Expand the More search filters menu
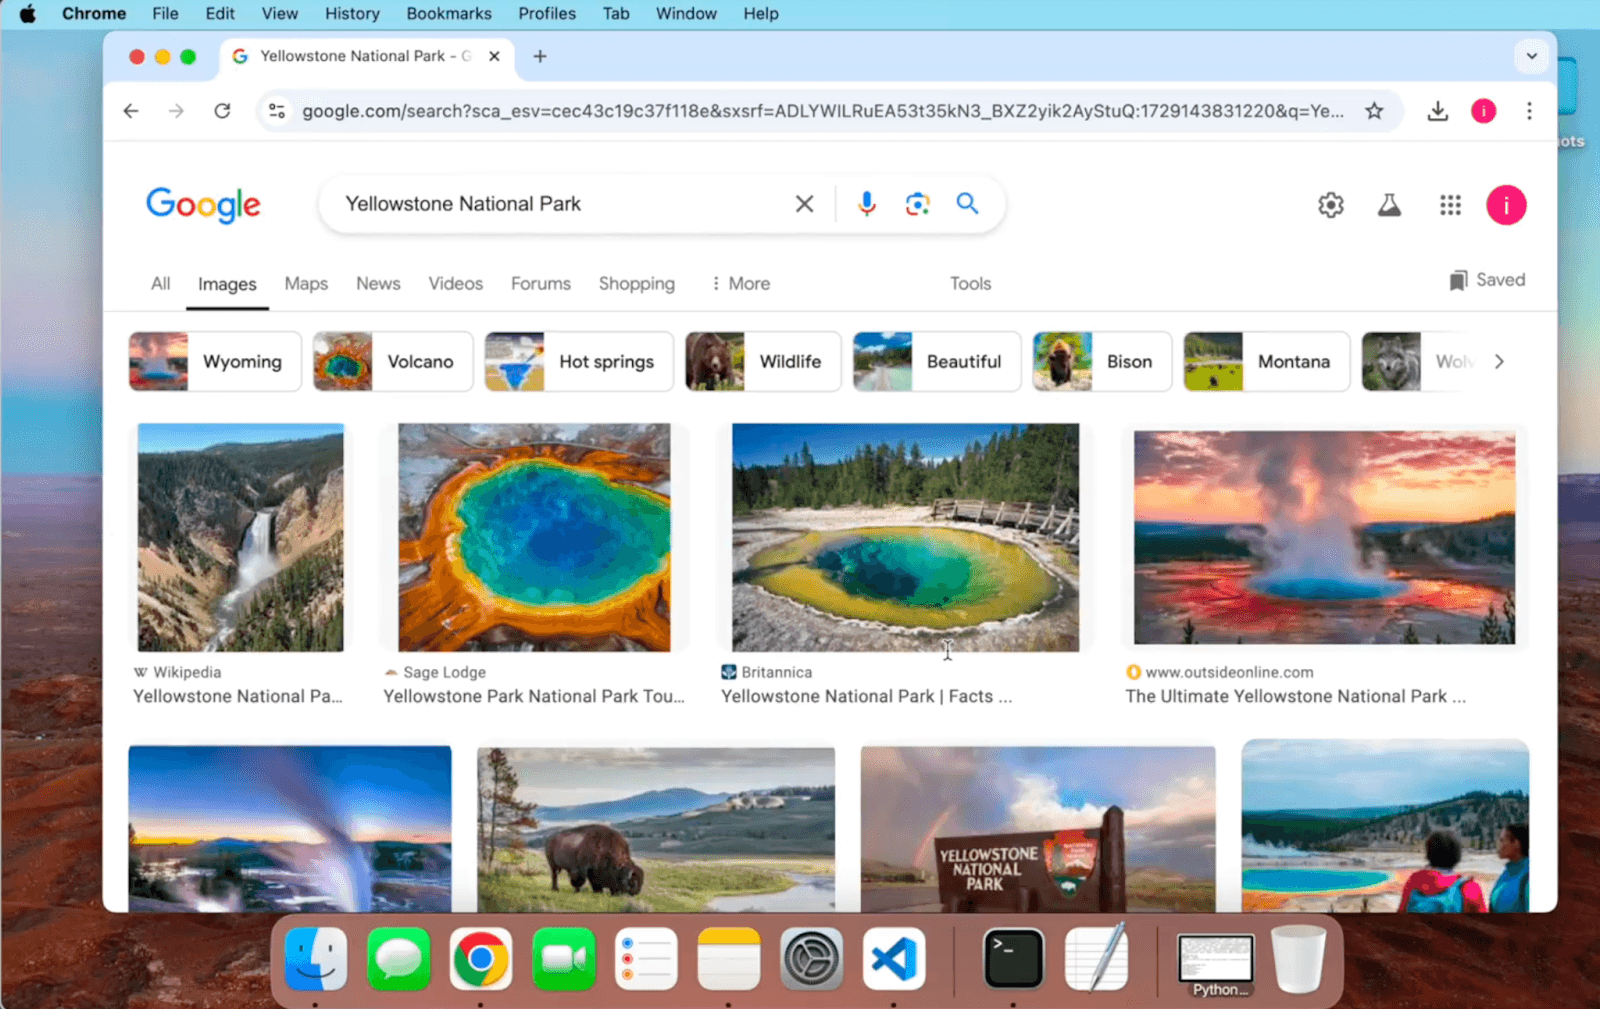The height and width of the screenshot is (1009, 1600). click(740, 284)
